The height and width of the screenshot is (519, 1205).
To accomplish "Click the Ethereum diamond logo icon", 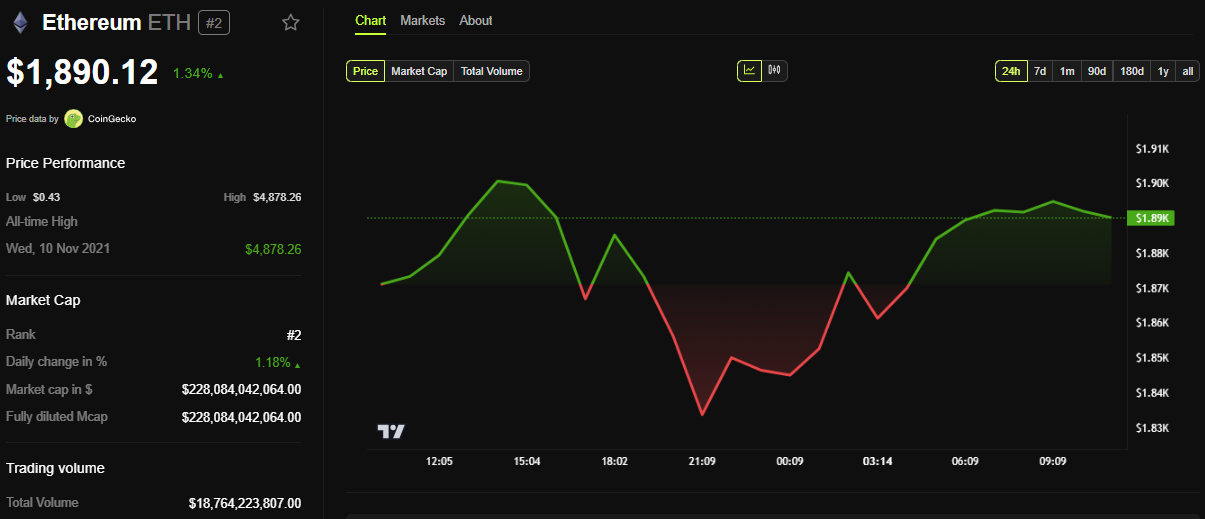I will click(20, 22).
